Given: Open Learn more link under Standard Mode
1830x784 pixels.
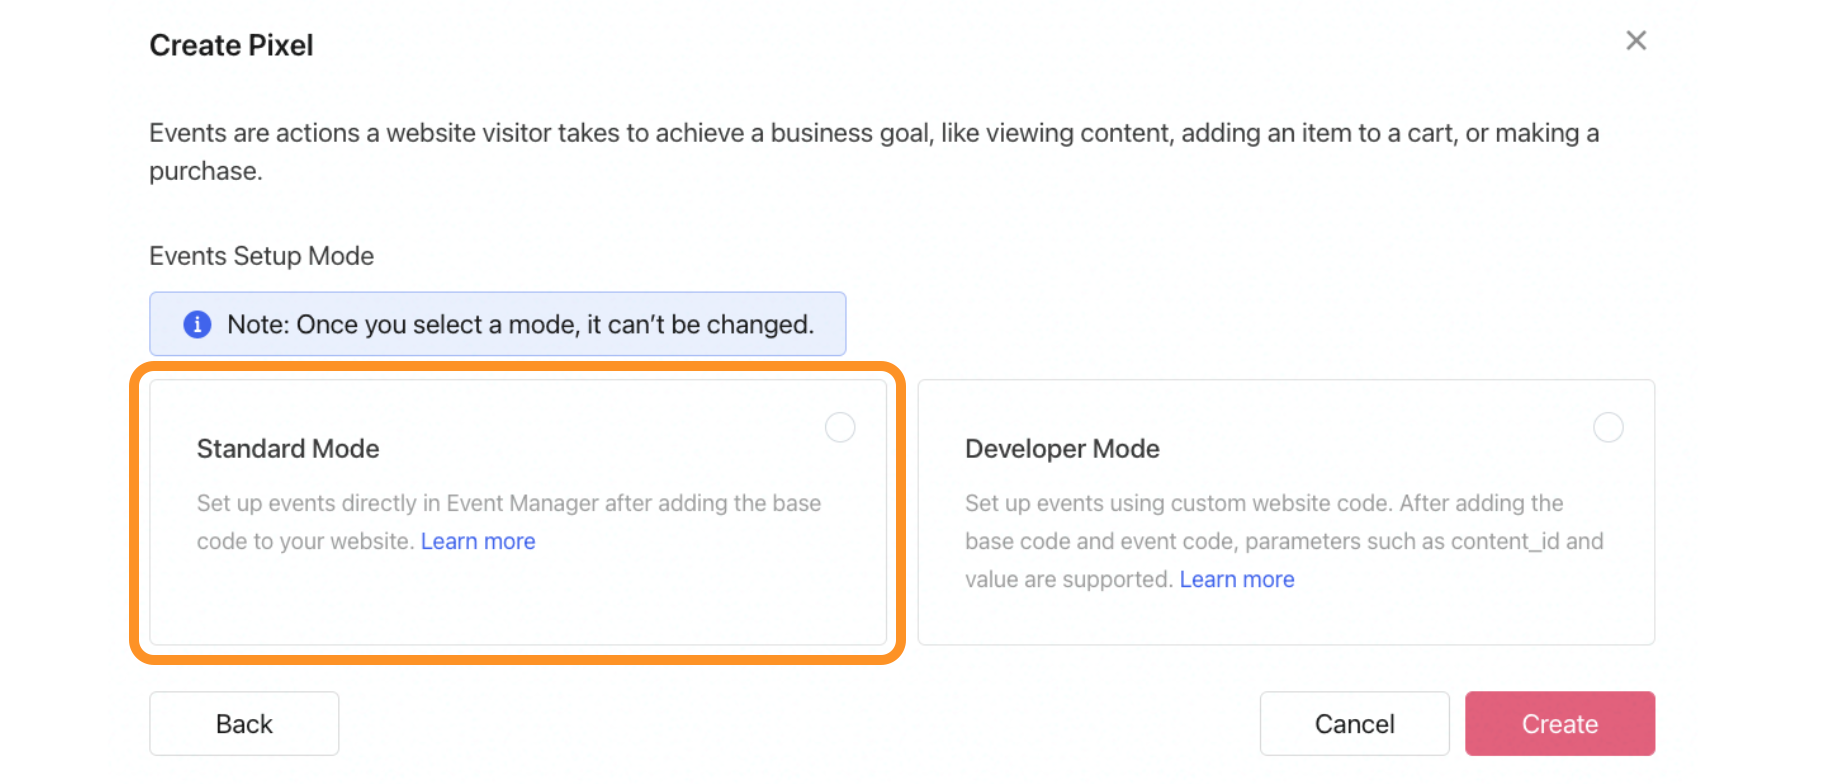Looking at the screenshot, I should tap(478, 541).
